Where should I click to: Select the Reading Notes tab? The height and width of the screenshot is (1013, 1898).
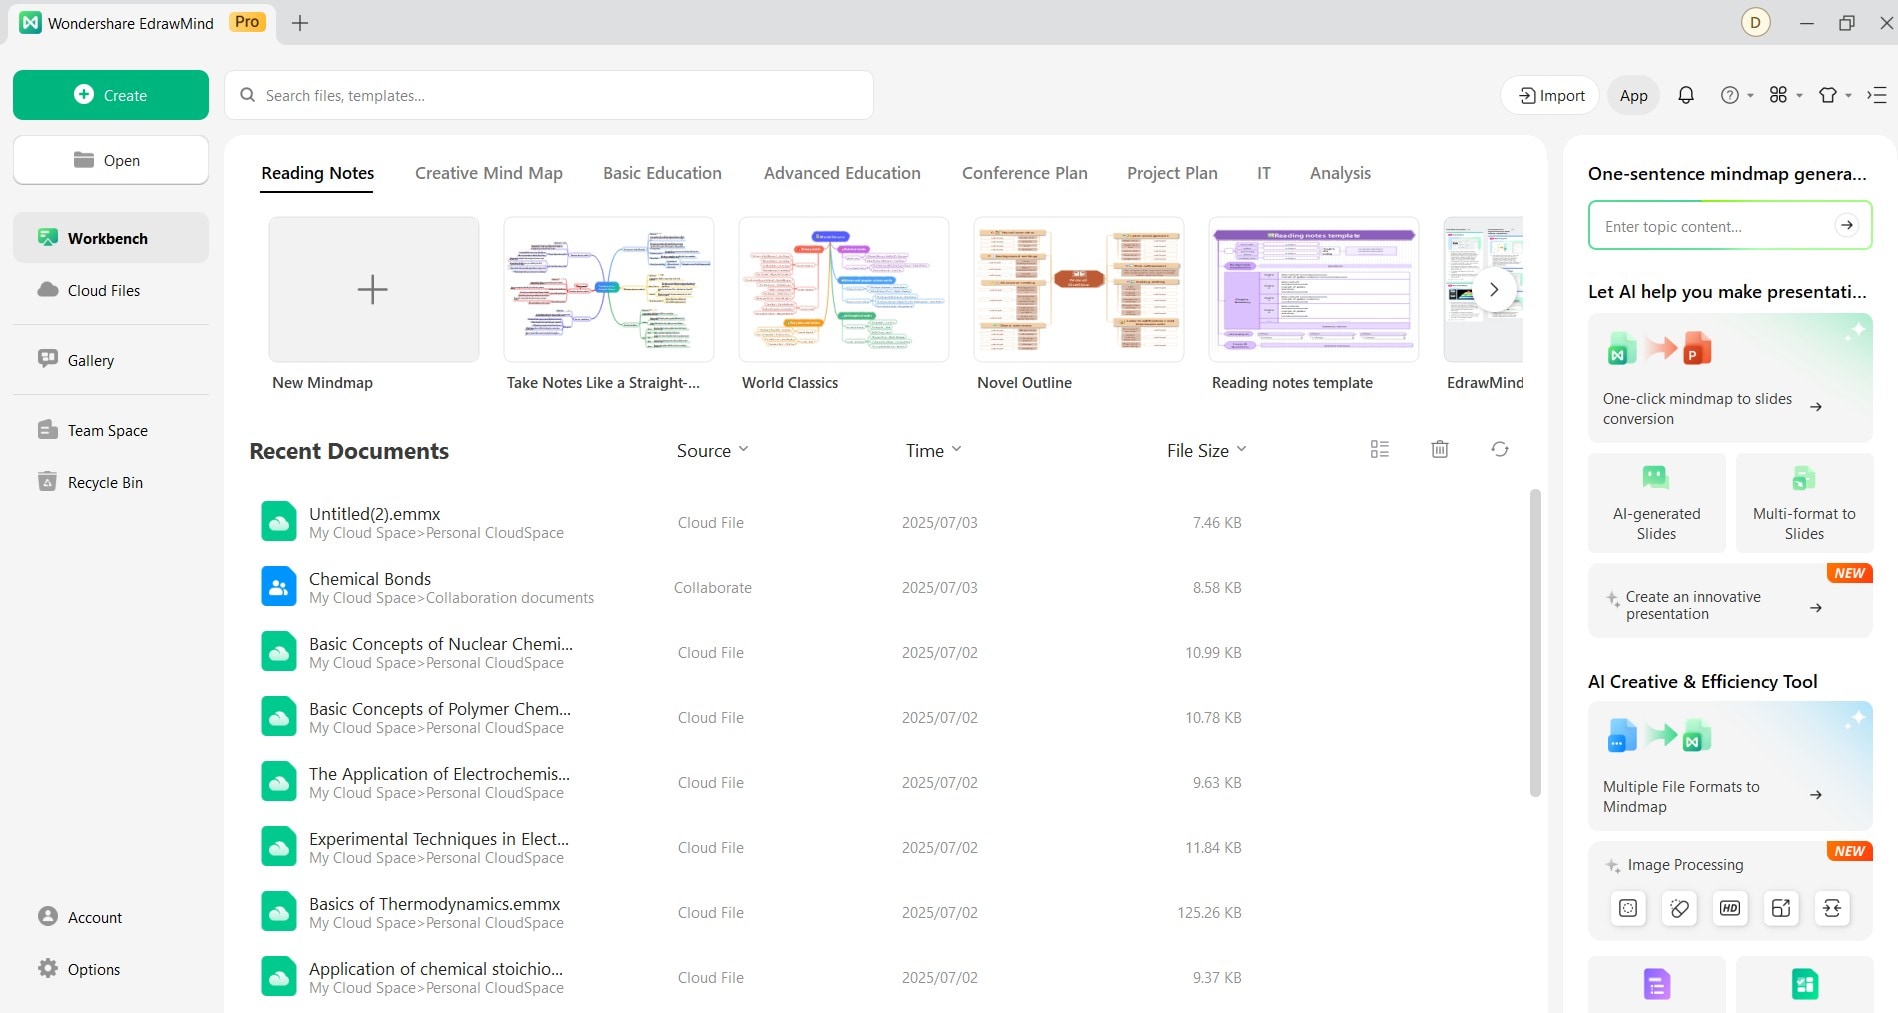tap(318, 173)
